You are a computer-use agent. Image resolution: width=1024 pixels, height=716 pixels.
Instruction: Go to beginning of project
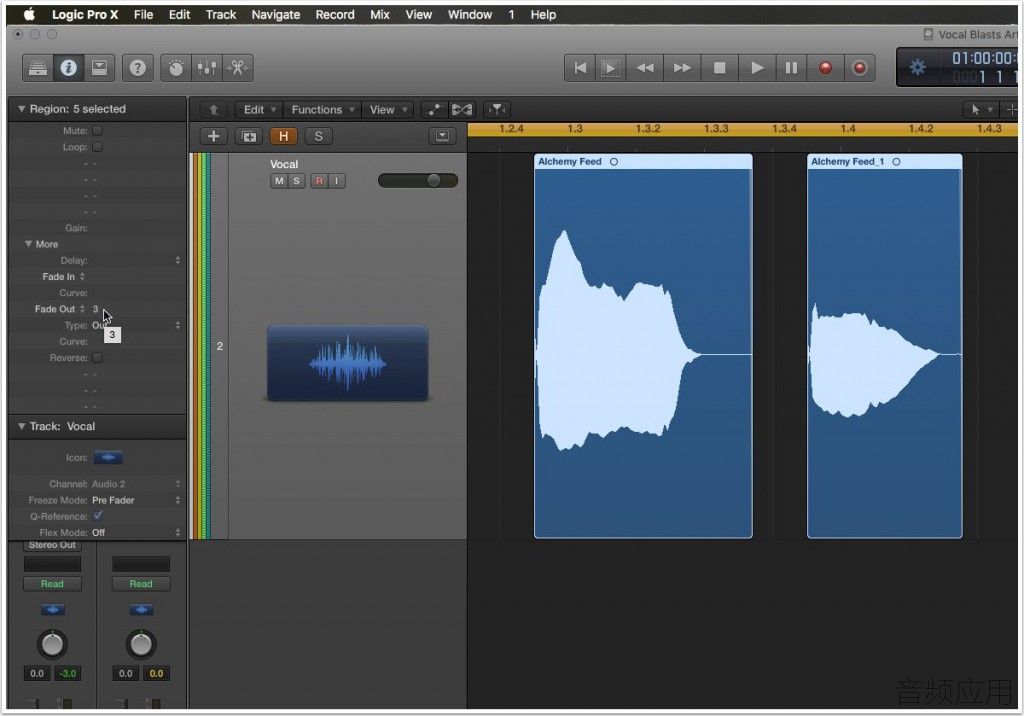[x=580, y=68]
